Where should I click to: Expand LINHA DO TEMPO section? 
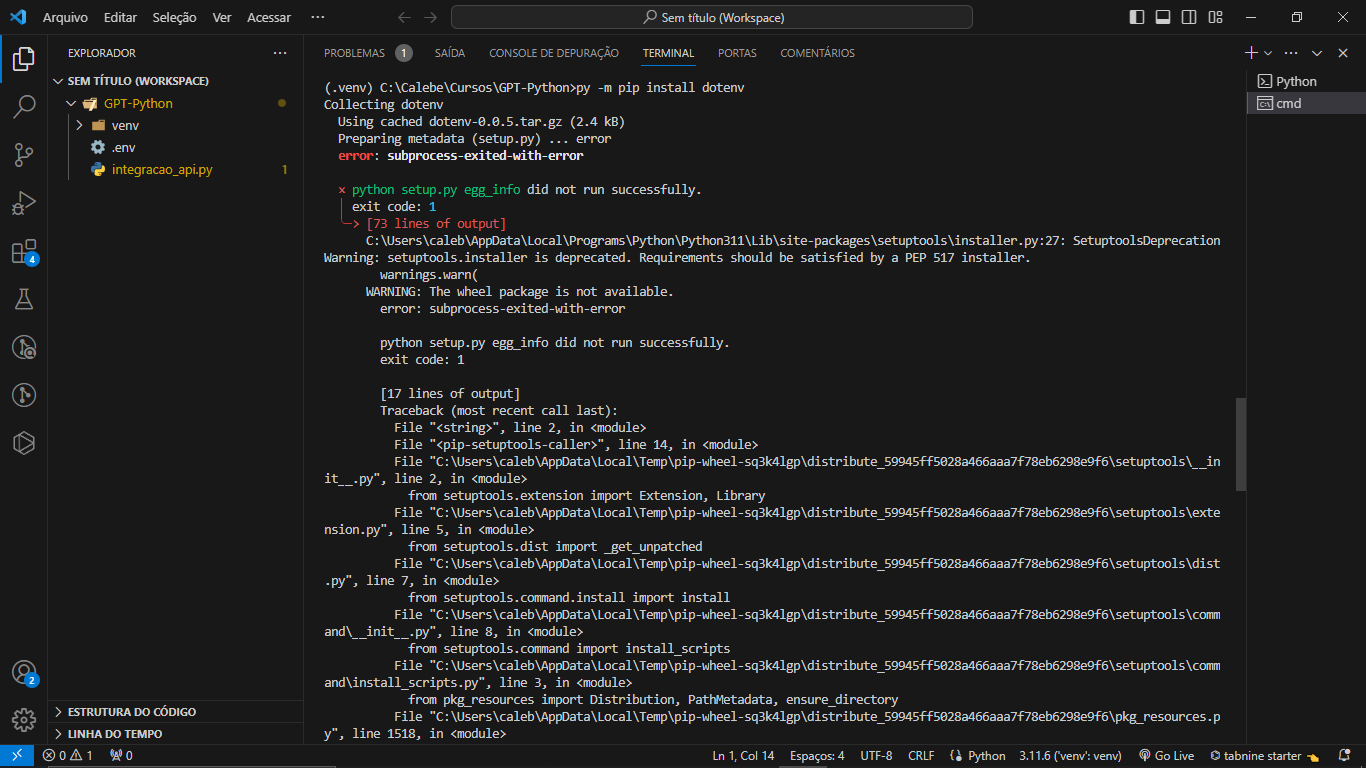pos(176,734)
